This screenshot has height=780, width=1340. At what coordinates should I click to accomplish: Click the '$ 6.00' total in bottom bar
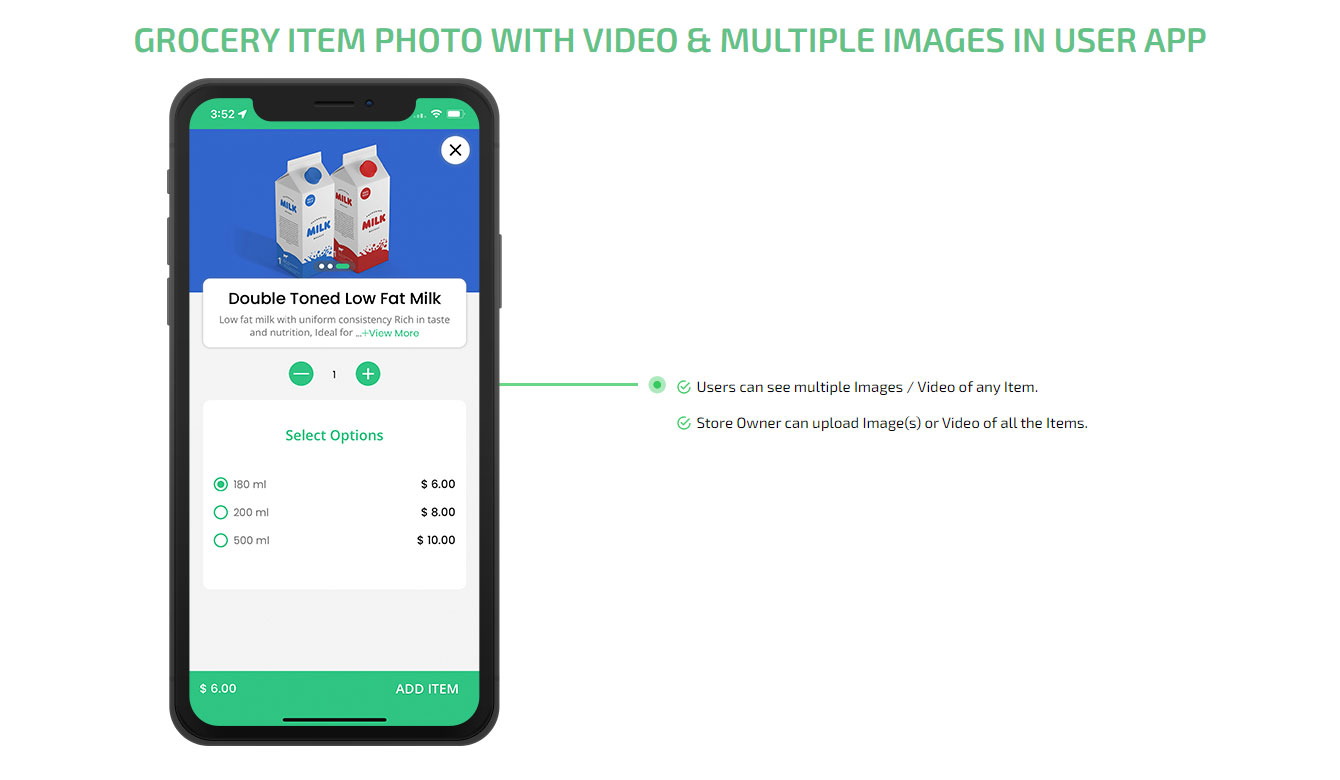(x=218, y=689)
